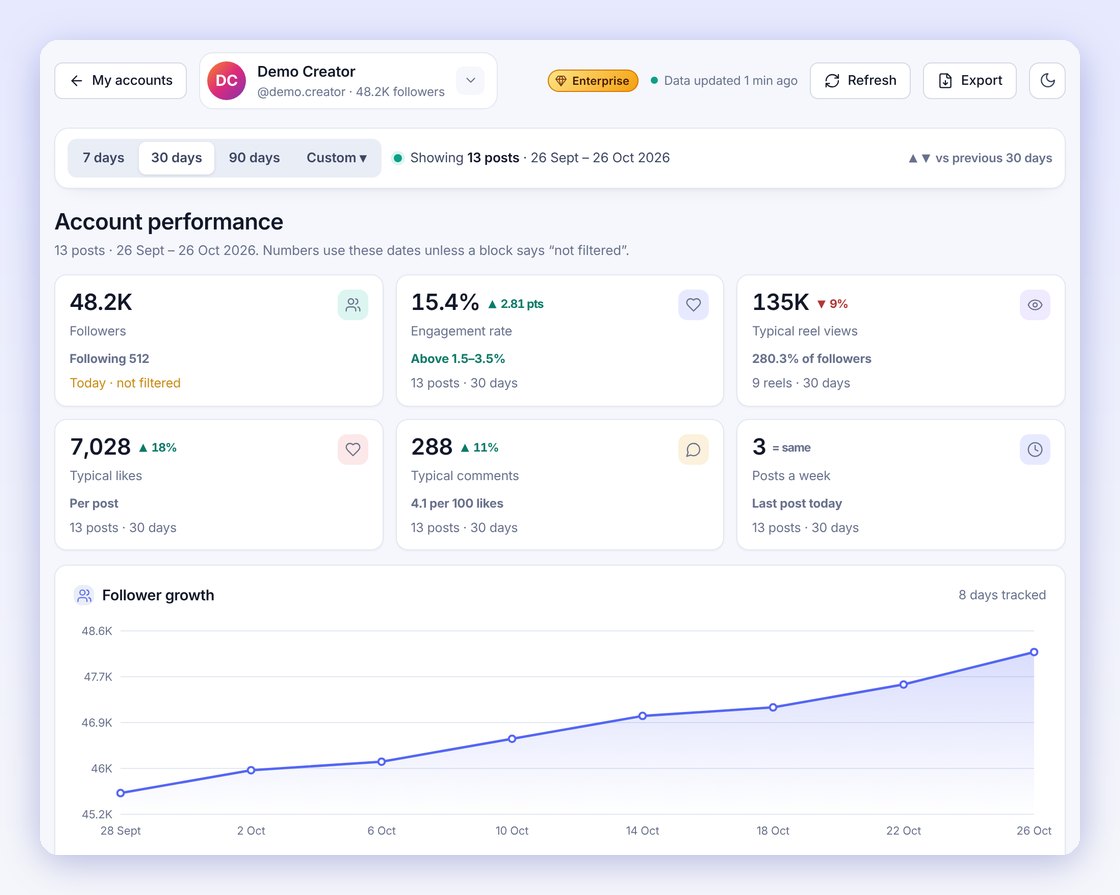Click the Enterprise plan badge
The image size is (1120, 895).
coord(593,81)
